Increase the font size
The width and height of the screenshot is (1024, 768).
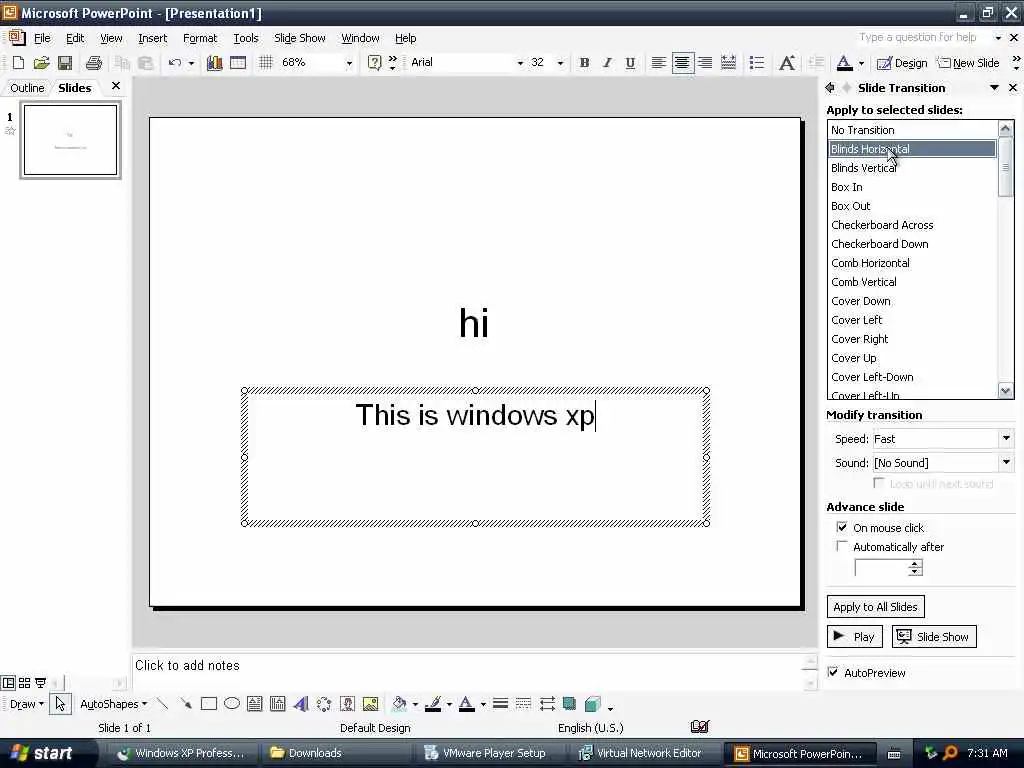[787, 63]
